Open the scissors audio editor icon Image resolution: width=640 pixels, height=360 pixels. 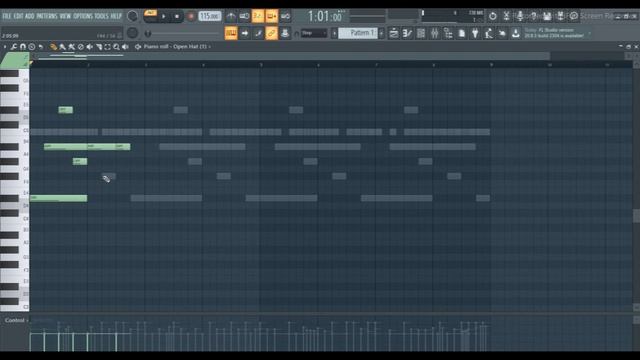coord(506,16)
